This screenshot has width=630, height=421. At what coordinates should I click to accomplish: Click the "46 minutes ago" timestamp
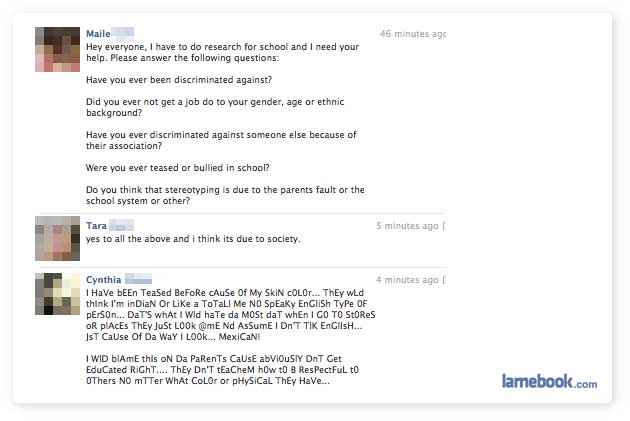tap(412, 34)
